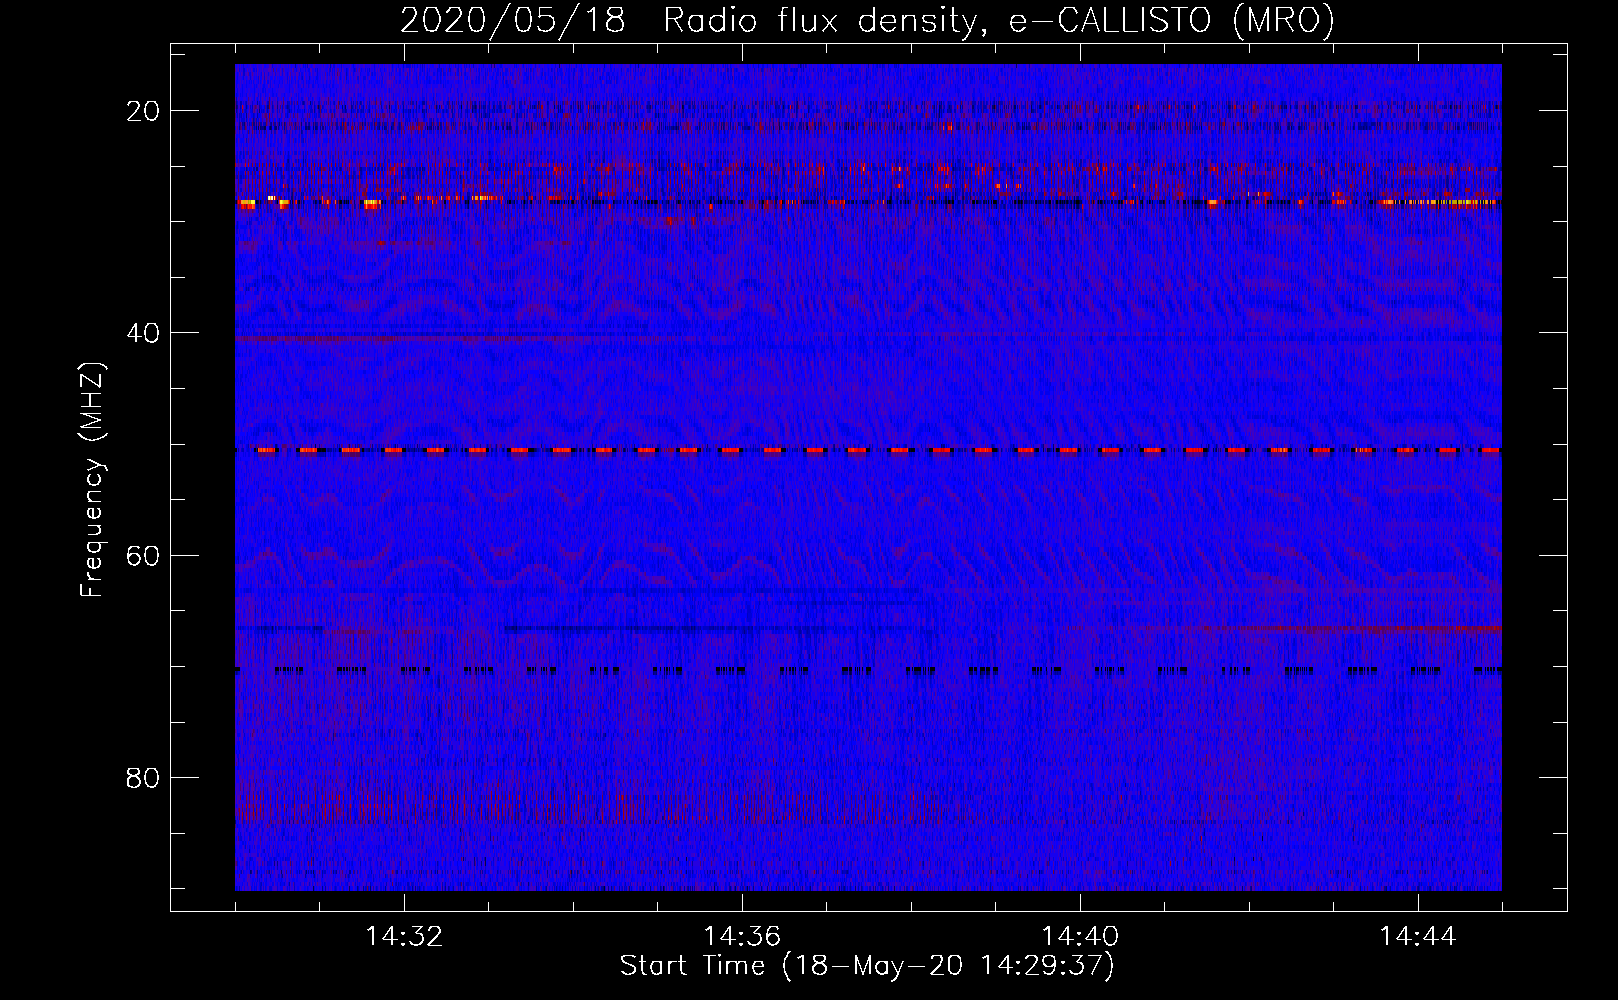Click the black dashed line near 70 MHz

(868, 670)
